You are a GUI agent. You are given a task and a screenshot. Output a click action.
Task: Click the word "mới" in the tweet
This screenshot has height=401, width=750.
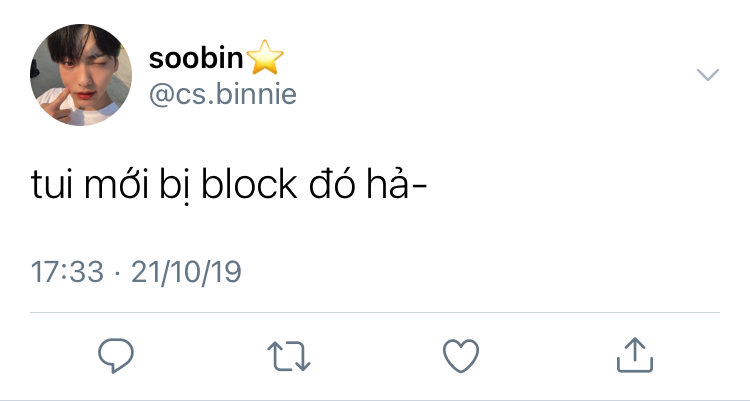point(113,186)
